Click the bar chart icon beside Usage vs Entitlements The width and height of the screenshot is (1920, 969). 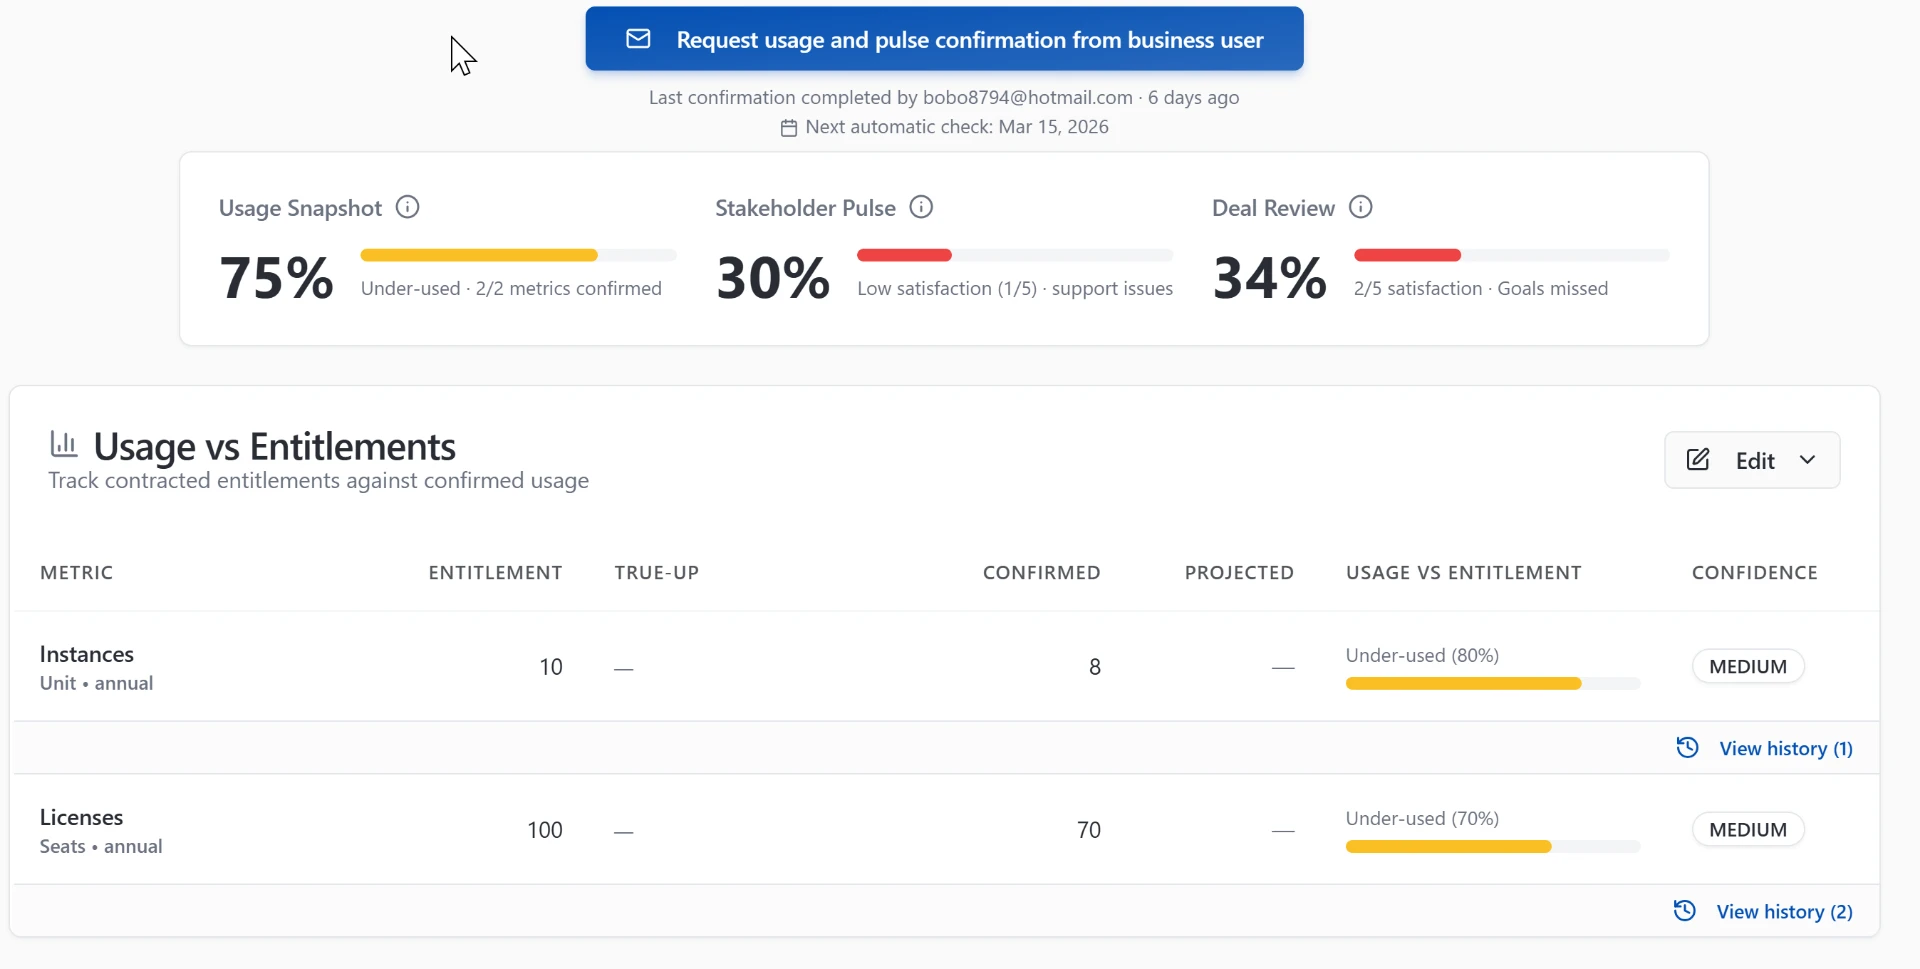click(64, 443)
